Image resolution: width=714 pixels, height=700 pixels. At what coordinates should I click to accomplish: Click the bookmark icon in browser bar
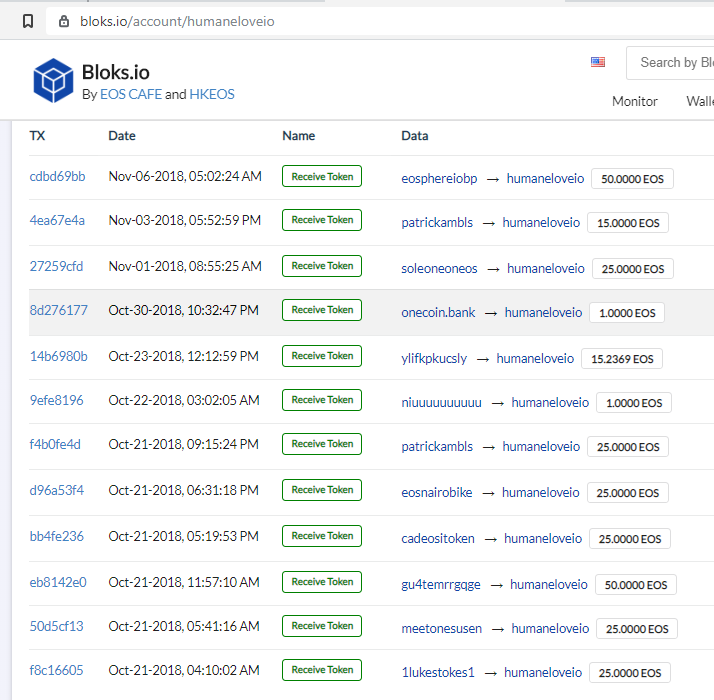coord(28,21)
